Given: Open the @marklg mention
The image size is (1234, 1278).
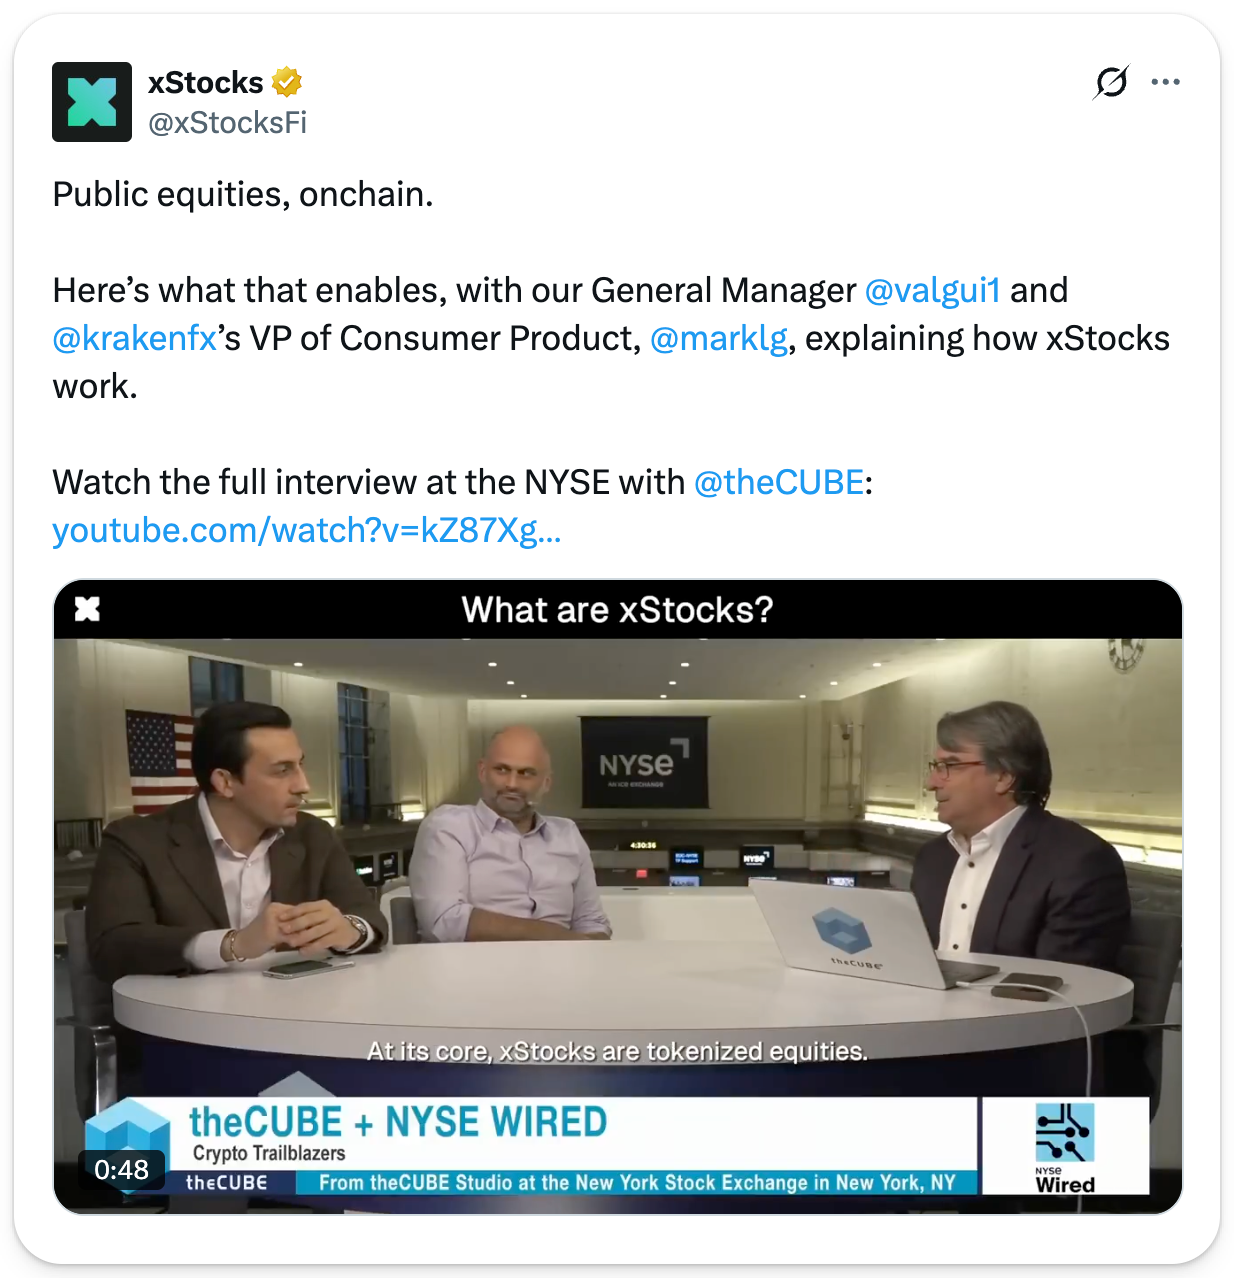Looking at the screenshot, I should (719, 338).
